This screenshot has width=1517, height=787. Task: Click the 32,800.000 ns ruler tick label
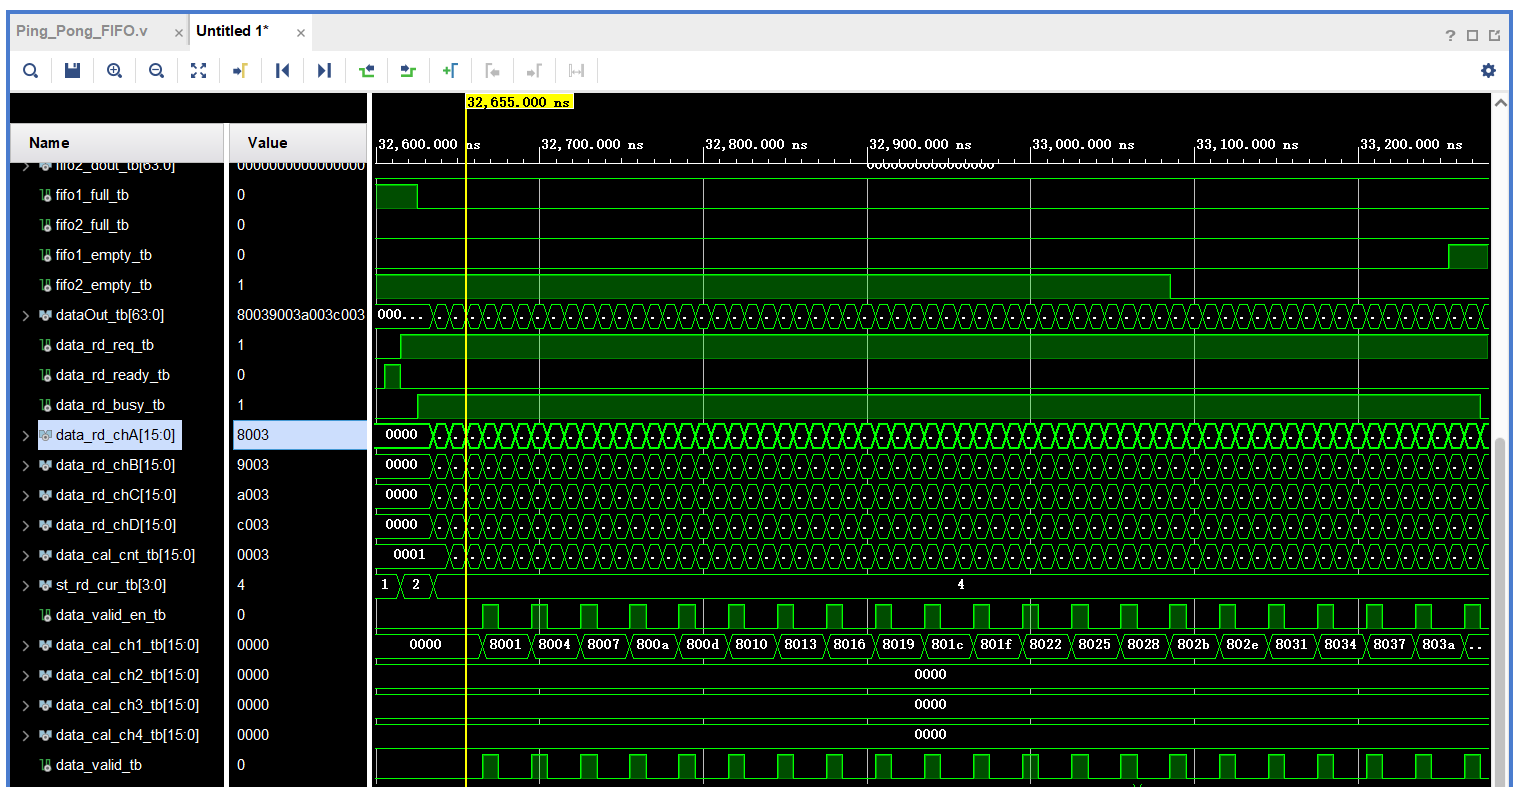coord(756,144)
